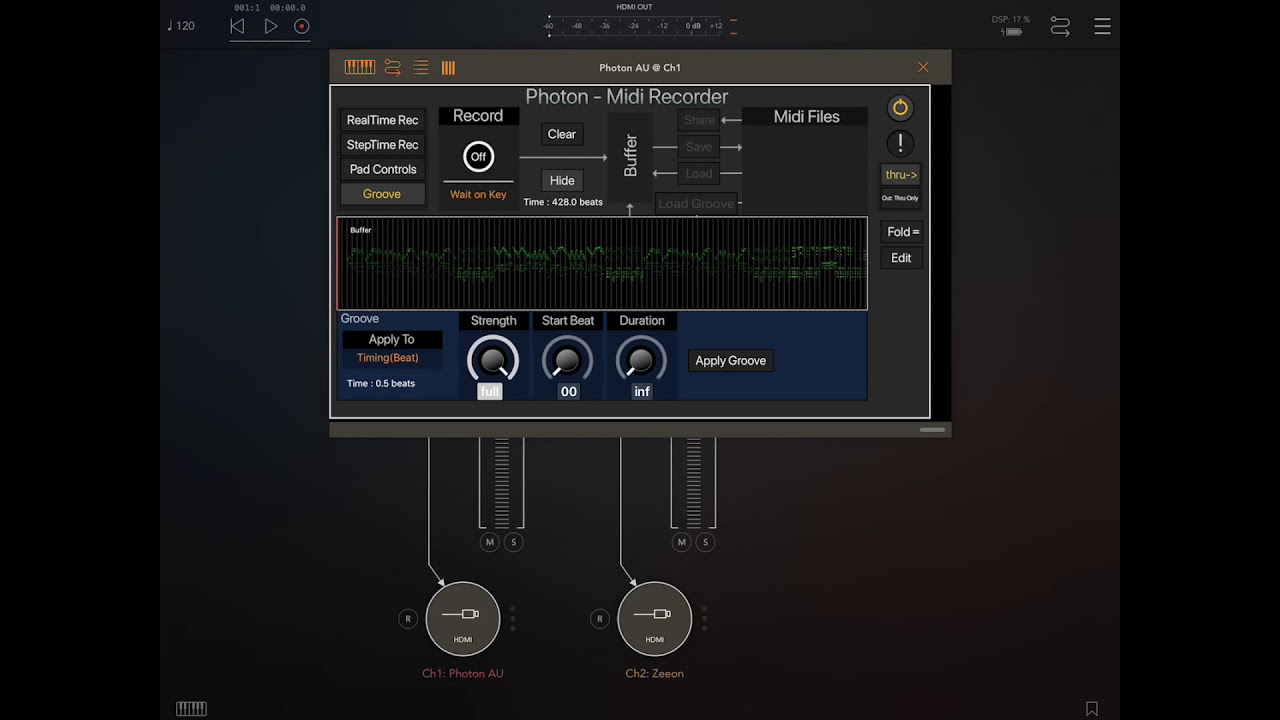Toggle the Fold = button

click(x=902, y=232)
